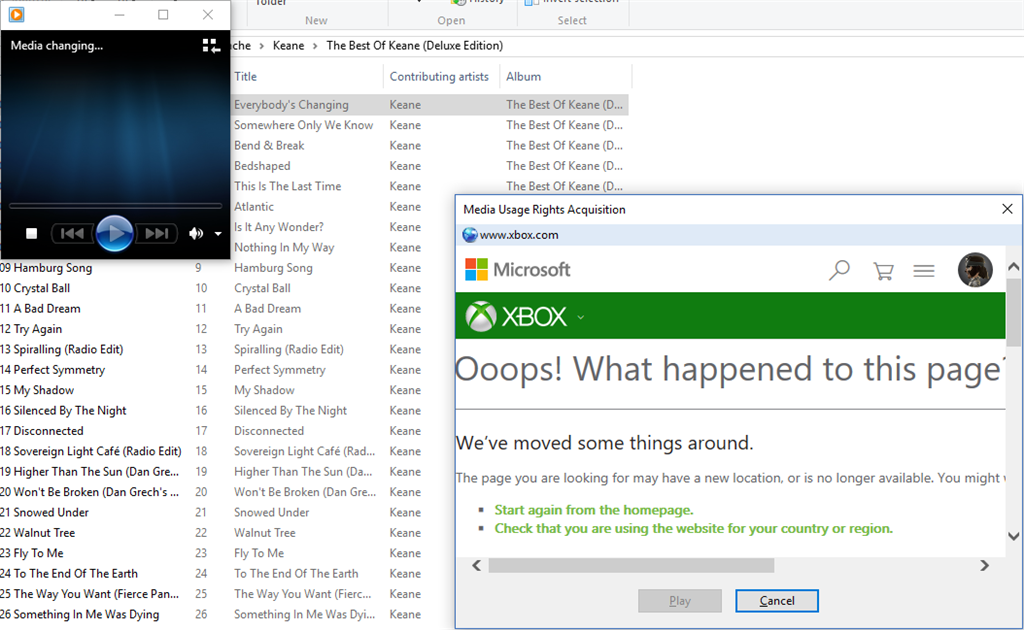This screenshot has height=630, width=1024.
Task: Select the '14 Perfect Symmetry' file name
Action: (x=52, y=370)
